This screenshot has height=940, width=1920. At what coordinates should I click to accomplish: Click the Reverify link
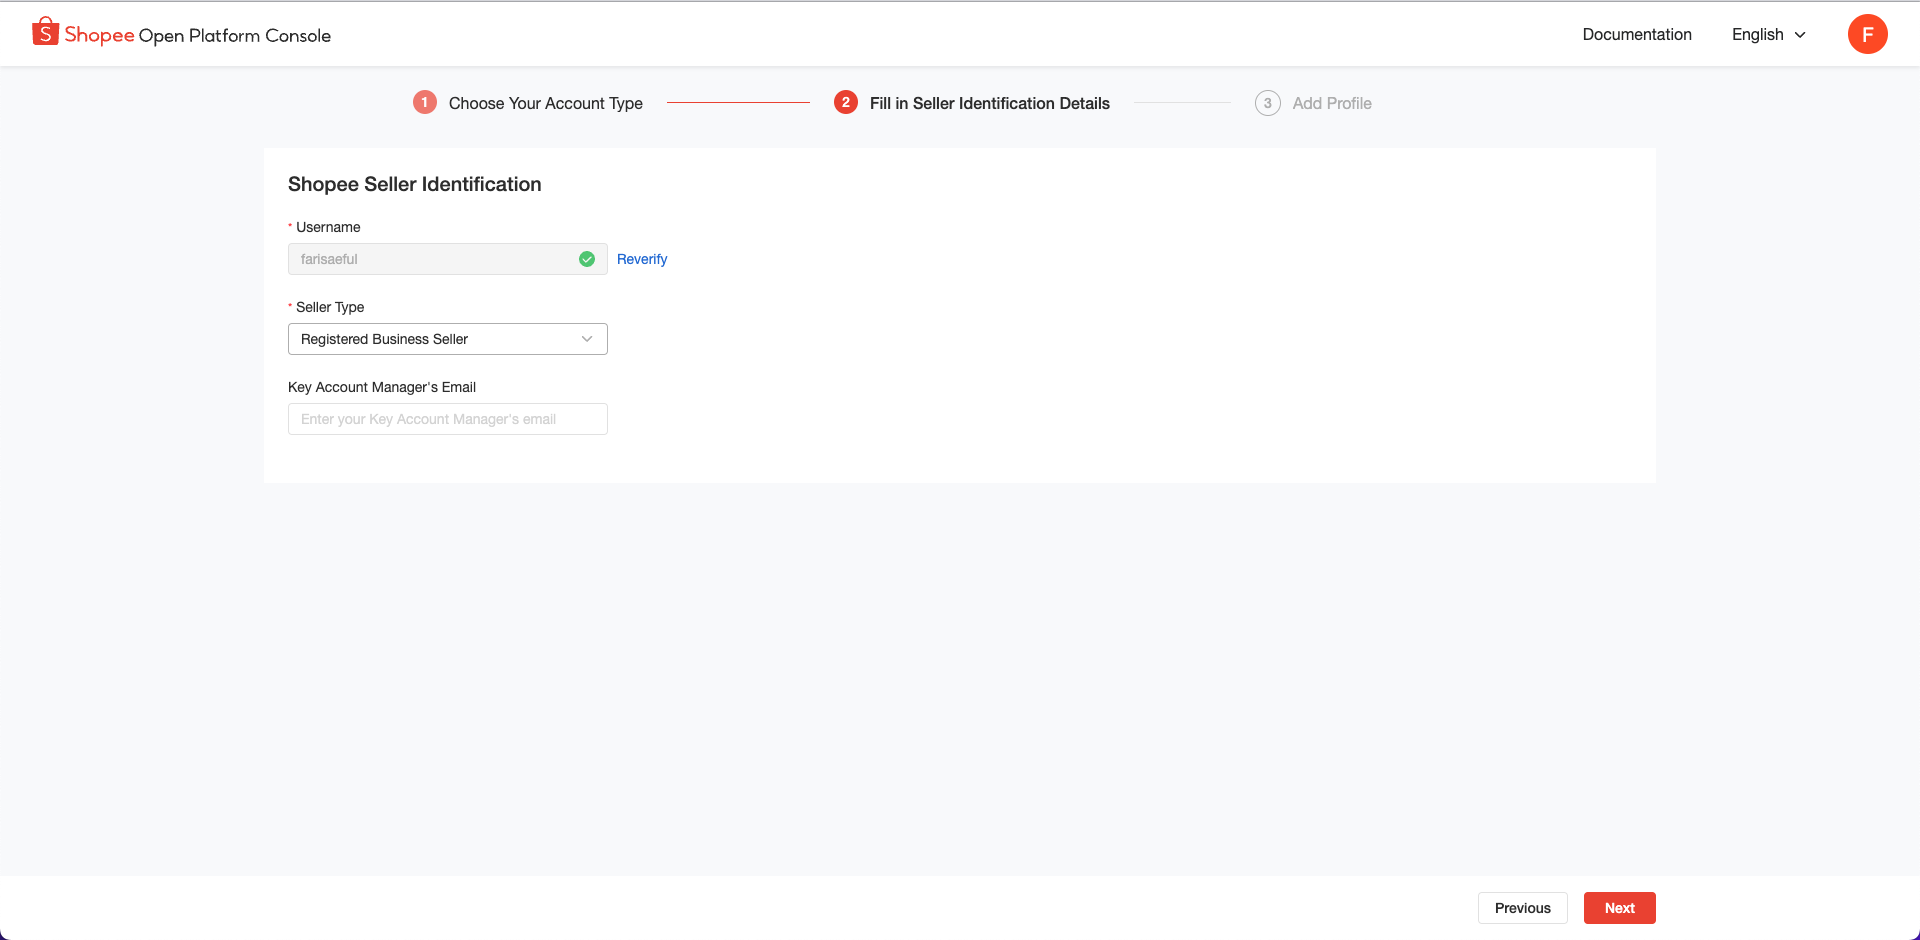(642, 259)
